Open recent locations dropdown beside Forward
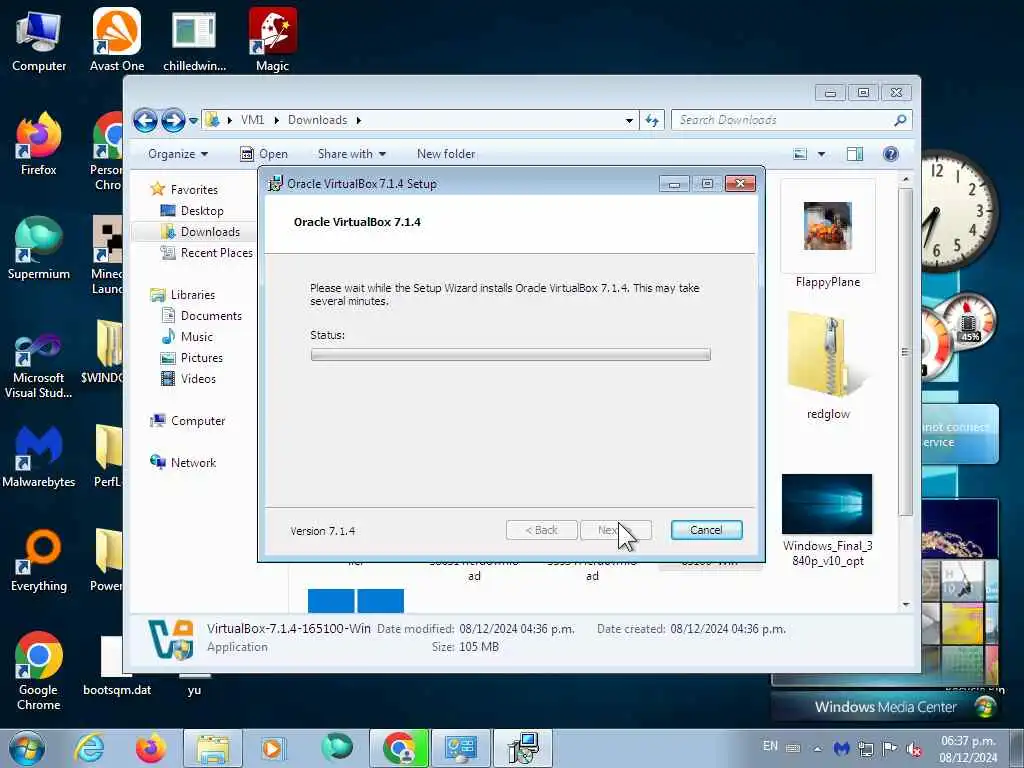1024x768 pixels. tap(193, 121)
